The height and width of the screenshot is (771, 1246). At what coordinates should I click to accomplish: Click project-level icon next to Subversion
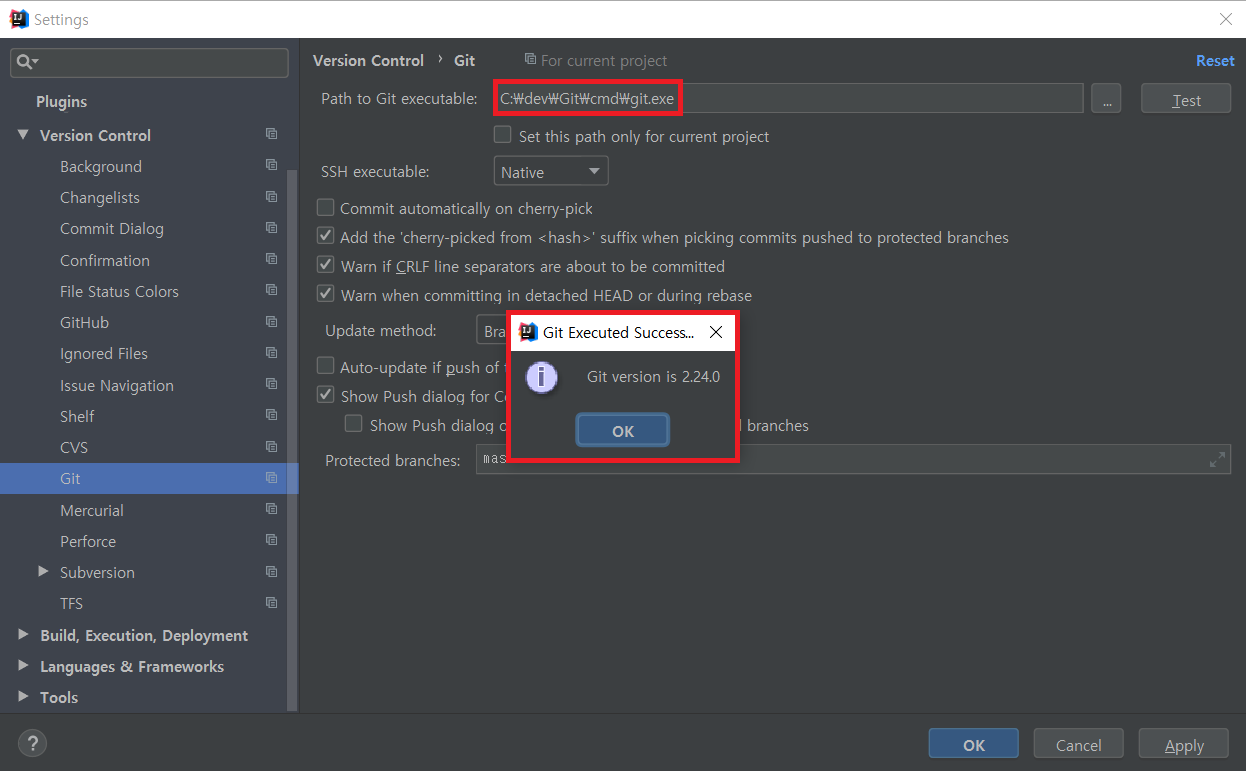[x=271, y=572]
